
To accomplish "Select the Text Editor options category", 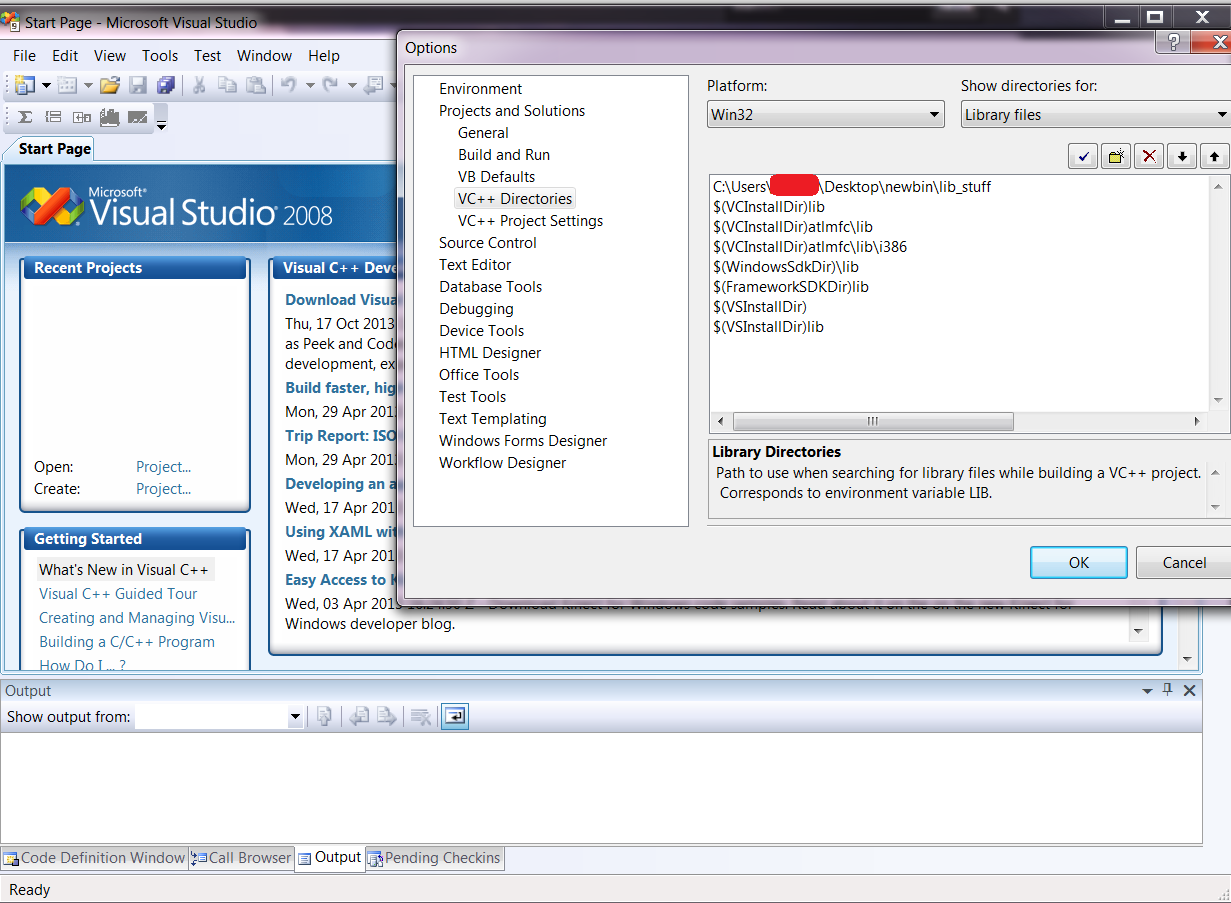I will pos(475,265).
